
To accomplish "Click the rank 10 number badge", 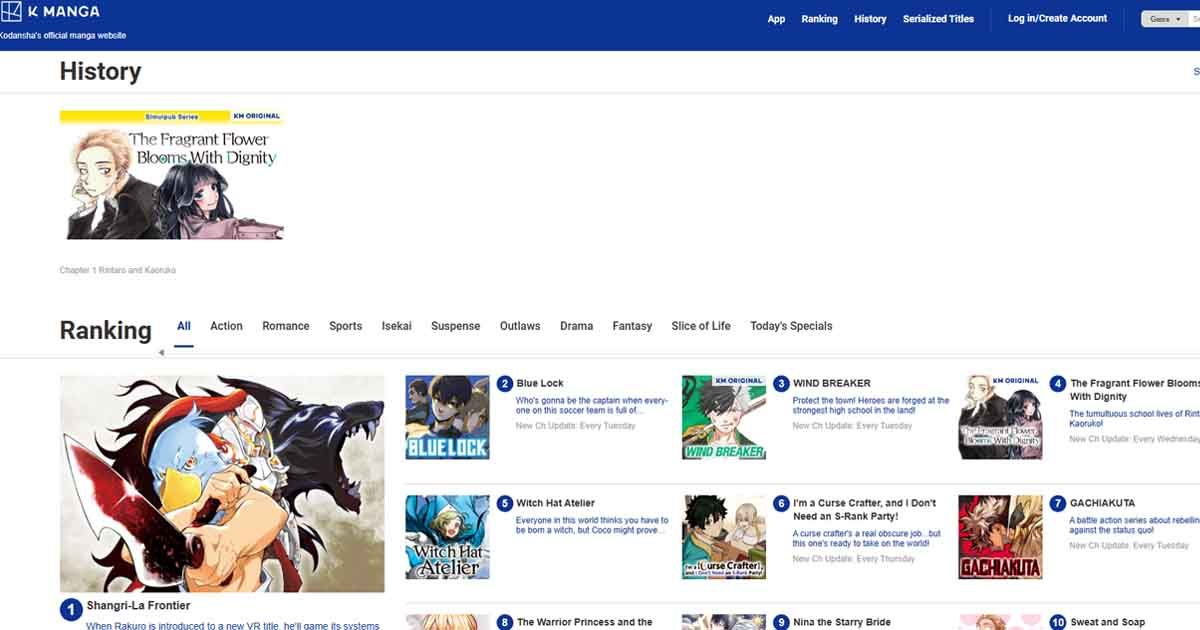I will coord(1058,622).
